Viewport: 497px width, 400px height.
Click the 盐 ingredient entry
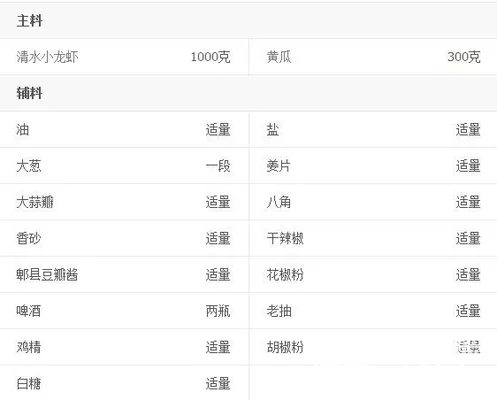(272, 129)
